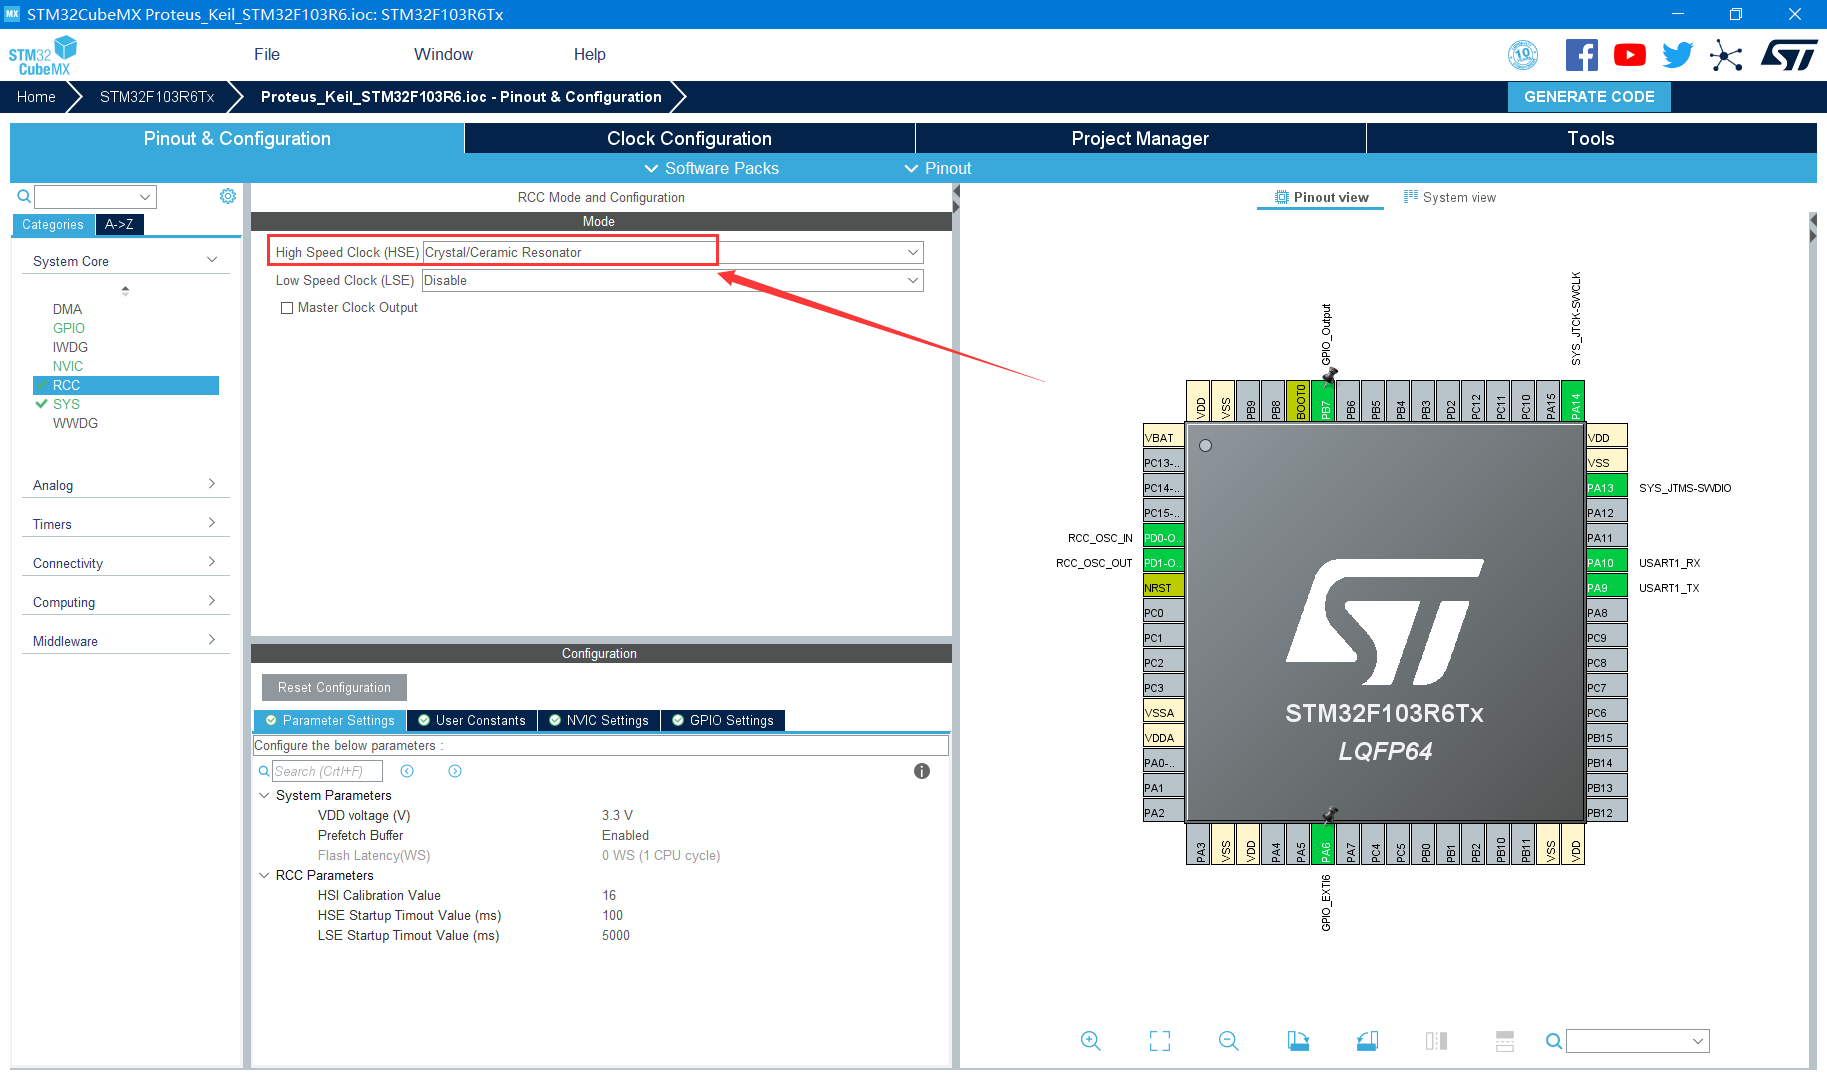Zoom out of the pinout view
1827x1080 pixels.
pyautogui.click(x=1228, y=1040)
